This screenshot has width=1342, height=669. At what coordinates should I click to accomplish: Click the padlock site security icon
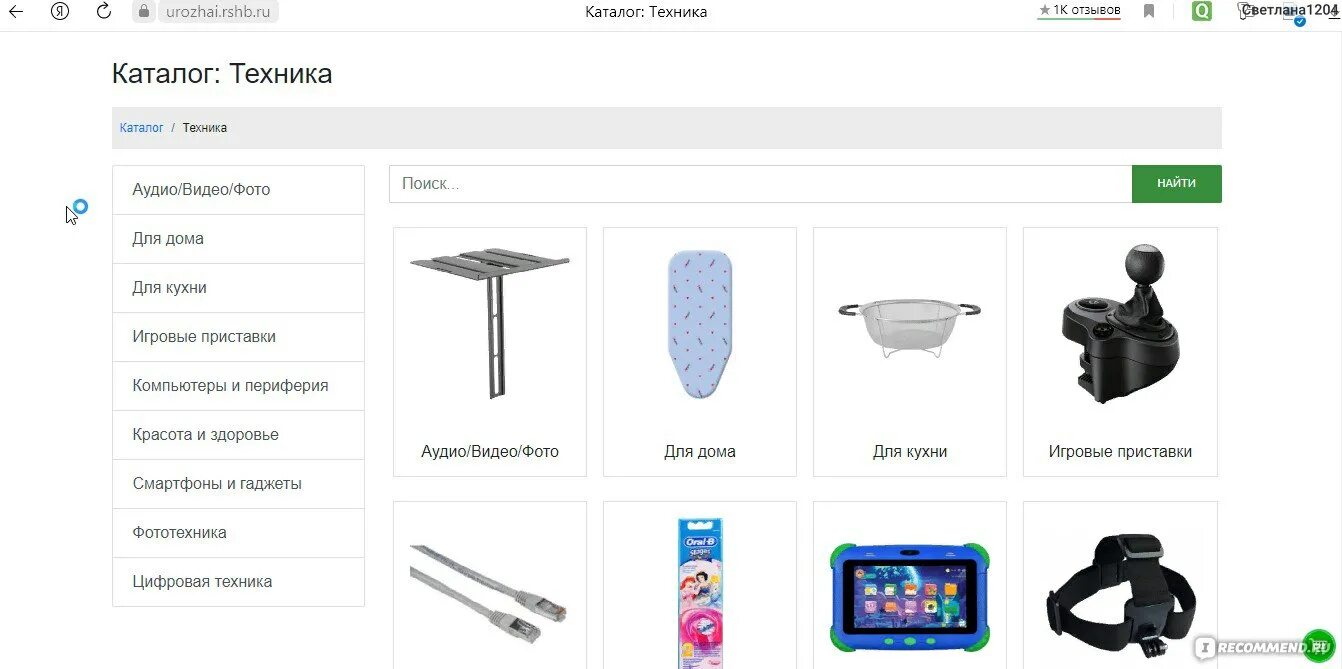click(x=144, y=12)
